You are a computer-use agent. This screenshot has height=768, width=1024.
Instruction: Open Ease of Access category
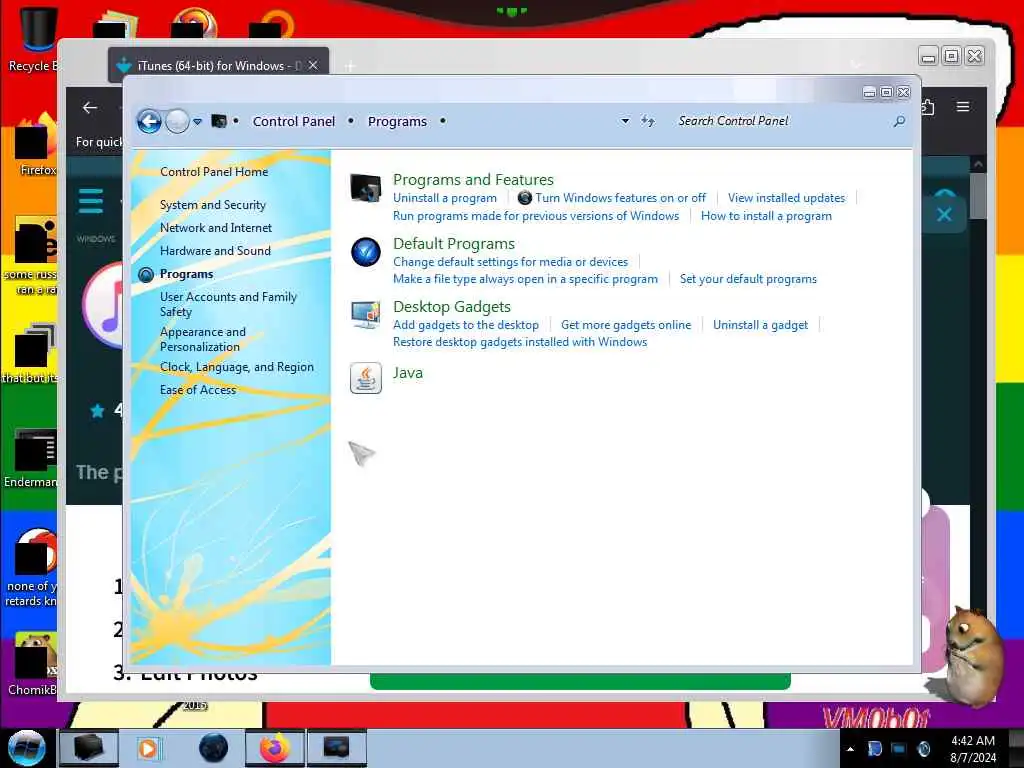[198, 390]
